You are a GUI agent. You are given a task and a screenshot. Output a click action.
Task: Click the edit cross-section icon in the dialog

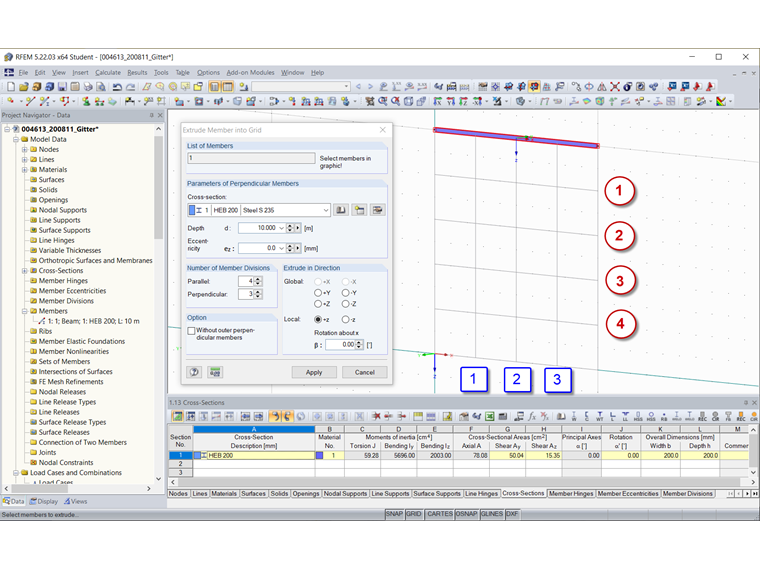click(377, 210)
